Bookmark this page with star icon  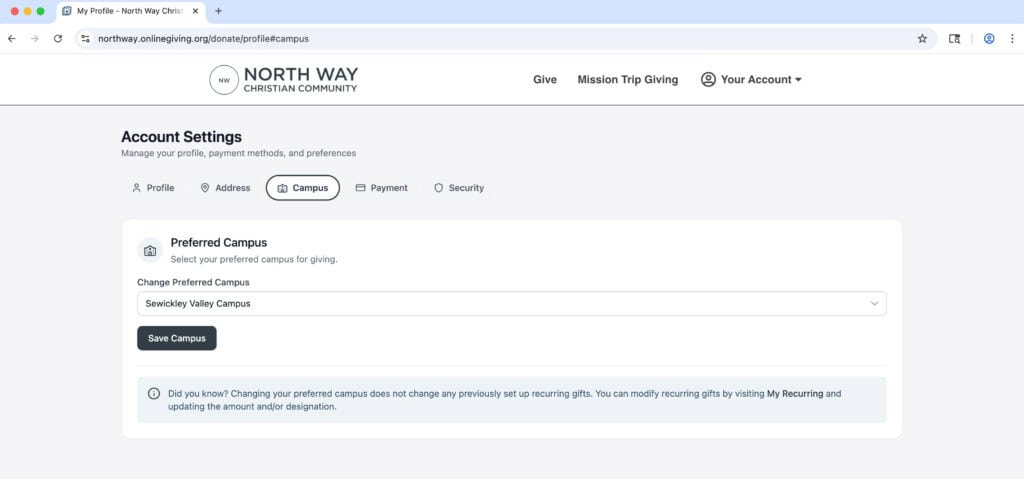922,38
